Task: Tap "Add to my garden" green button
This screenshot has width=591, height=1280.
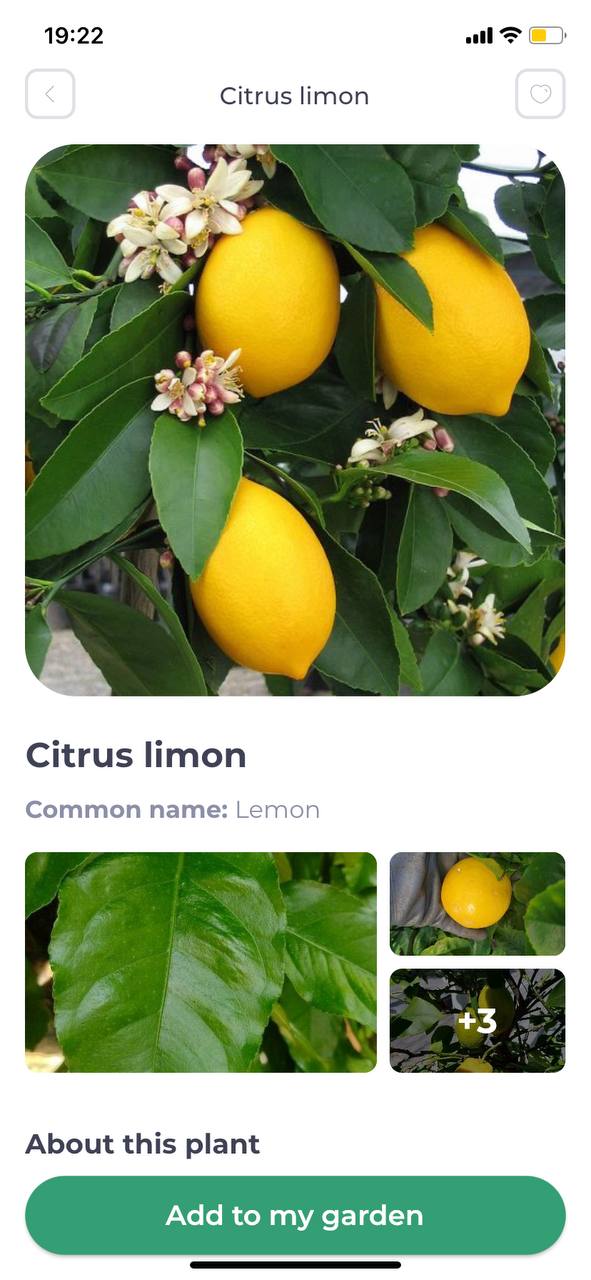Action: [295, 1215]
